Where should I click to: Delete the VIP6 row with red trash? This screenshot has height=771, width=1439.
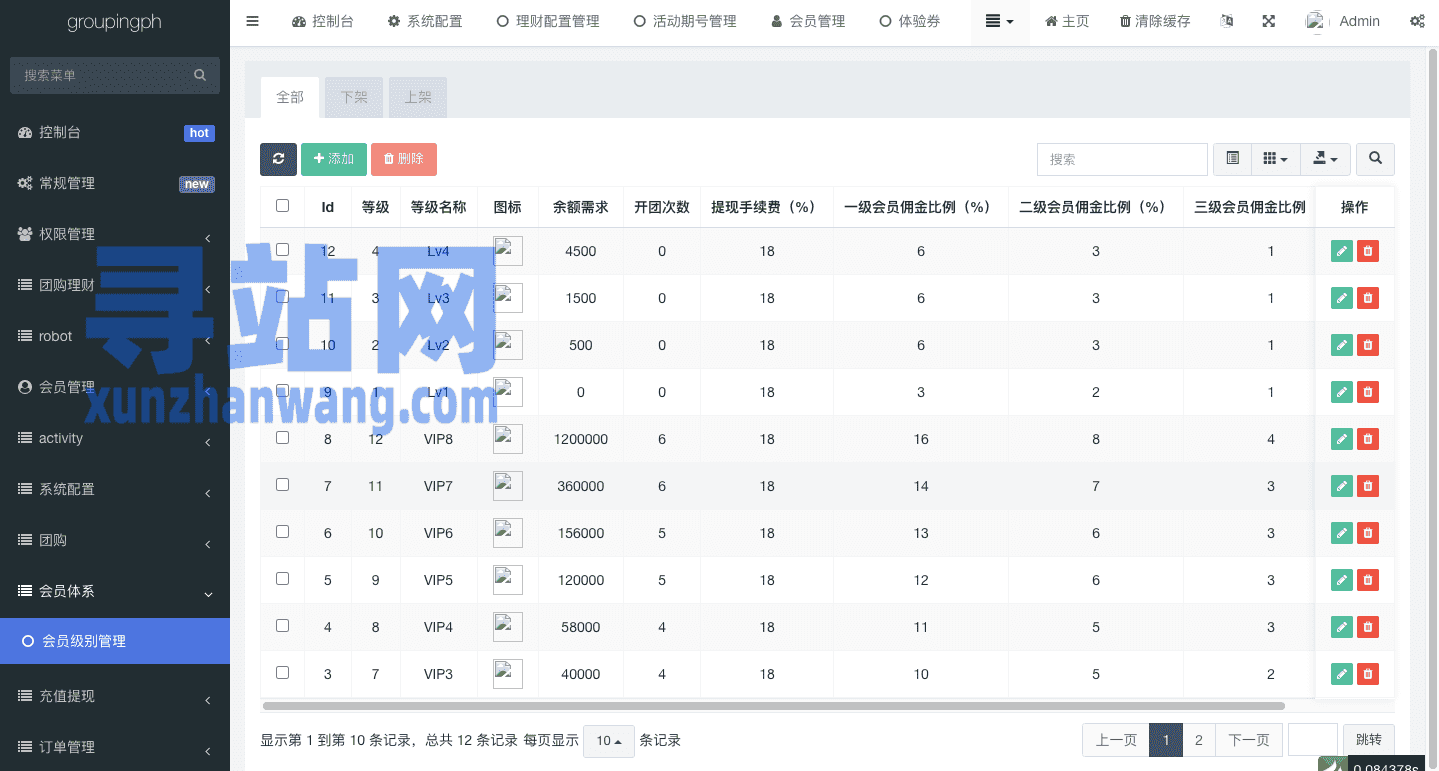tap(1368, 533)
